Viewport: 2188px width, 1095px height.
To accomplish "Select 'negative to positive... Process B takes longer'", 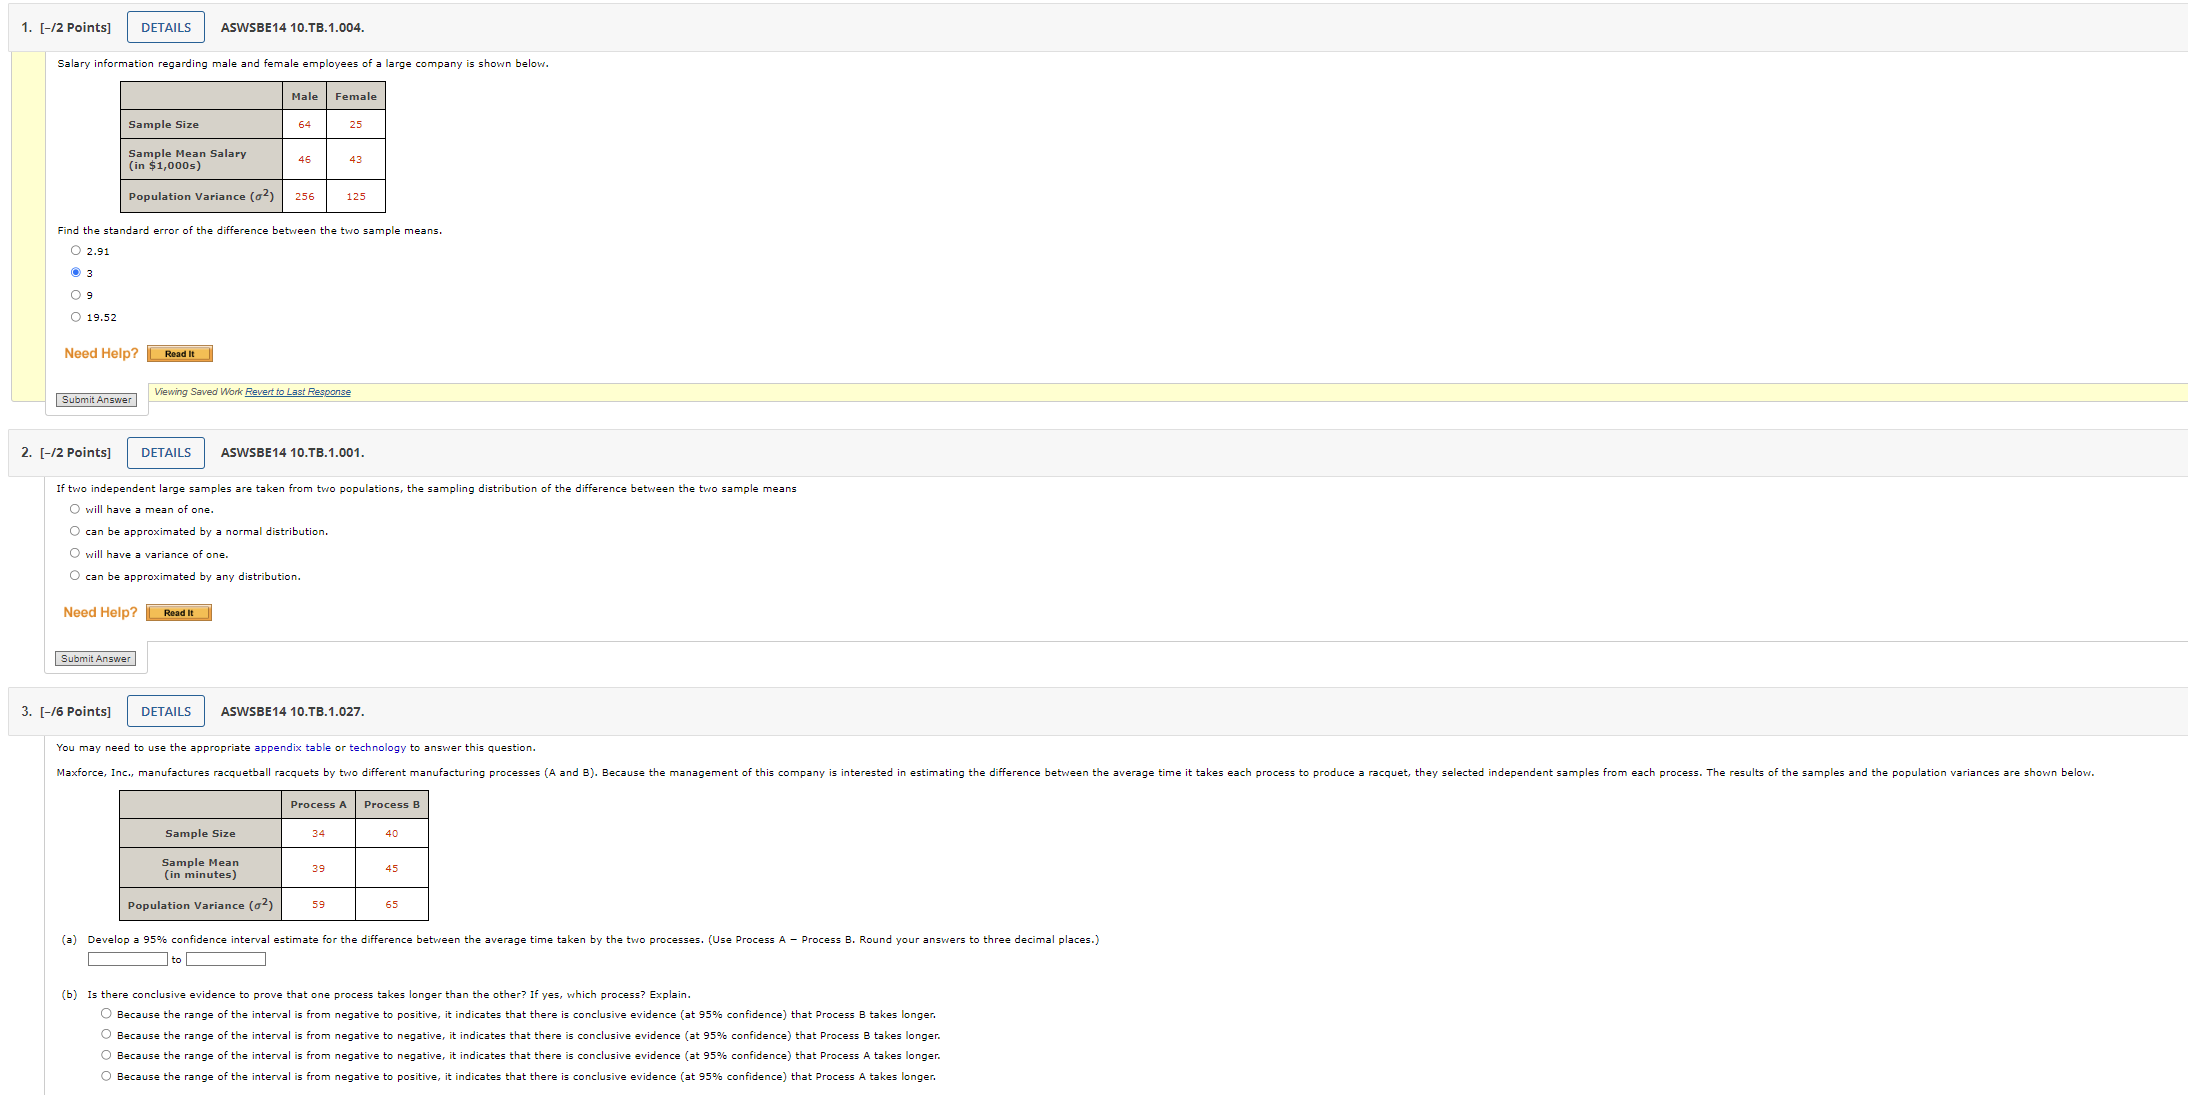I will click(x=106, y=1014).
